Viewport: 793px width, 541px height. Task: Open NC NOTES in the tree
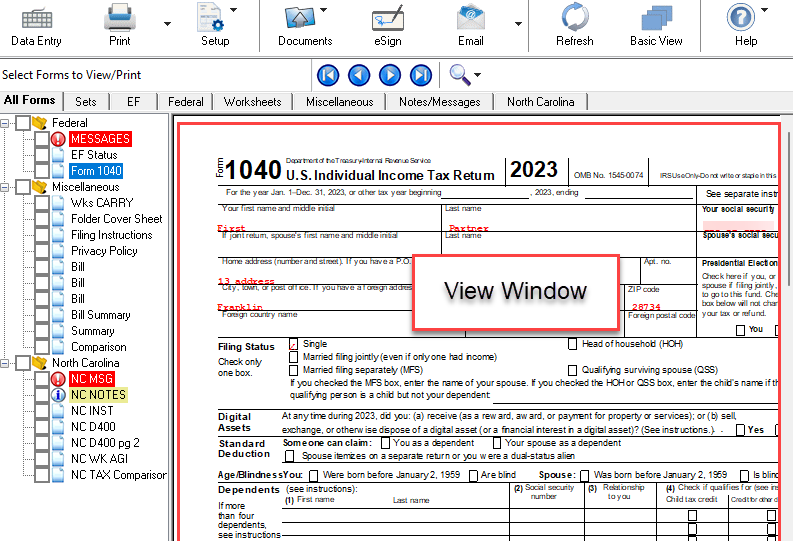point(98,395)
